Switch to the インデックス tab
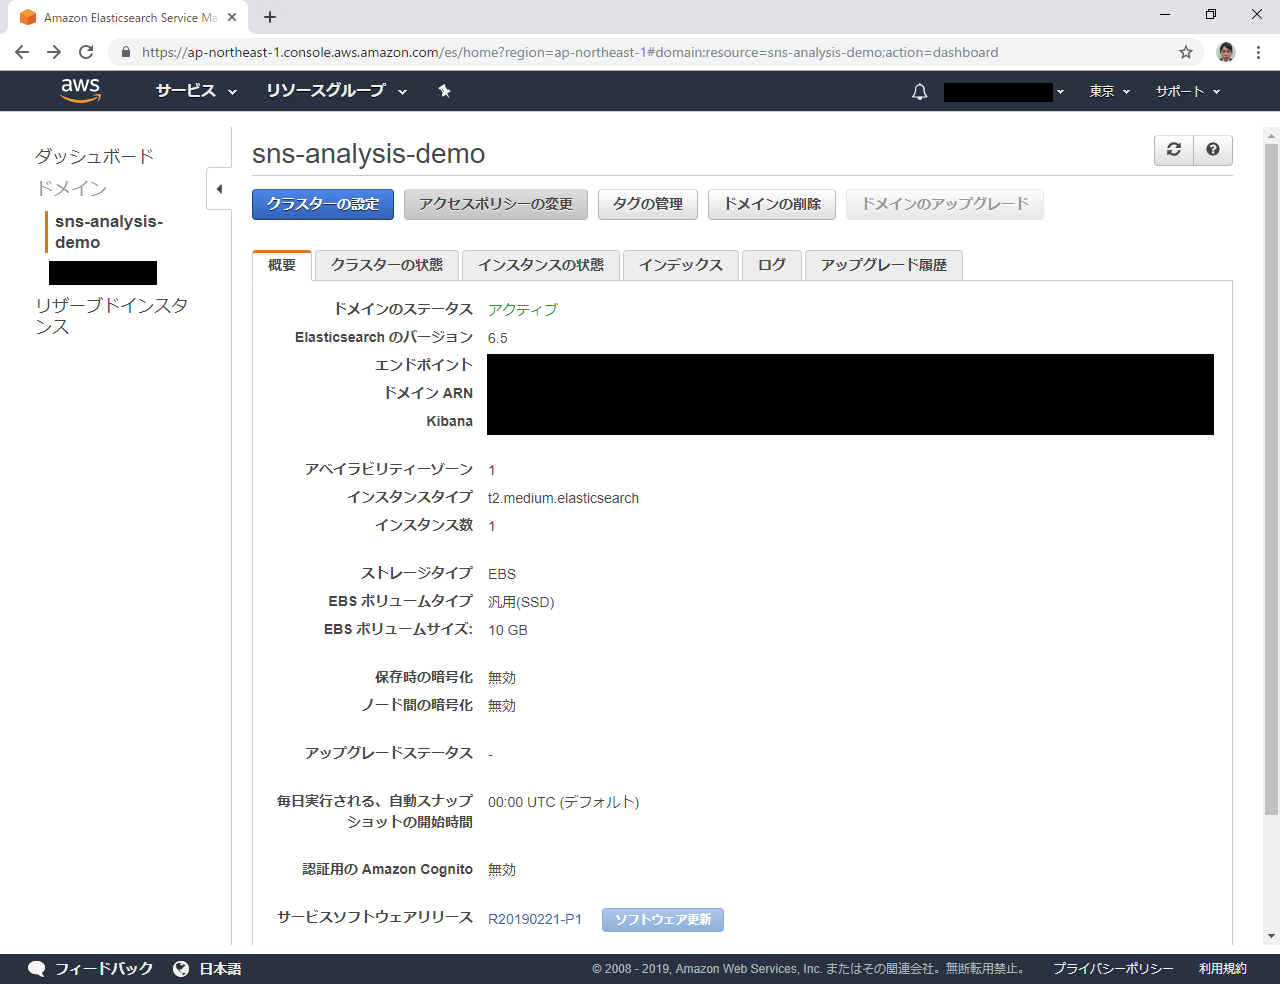The image size is (1280, 984). pyautogui.click(x=680, y=265)
